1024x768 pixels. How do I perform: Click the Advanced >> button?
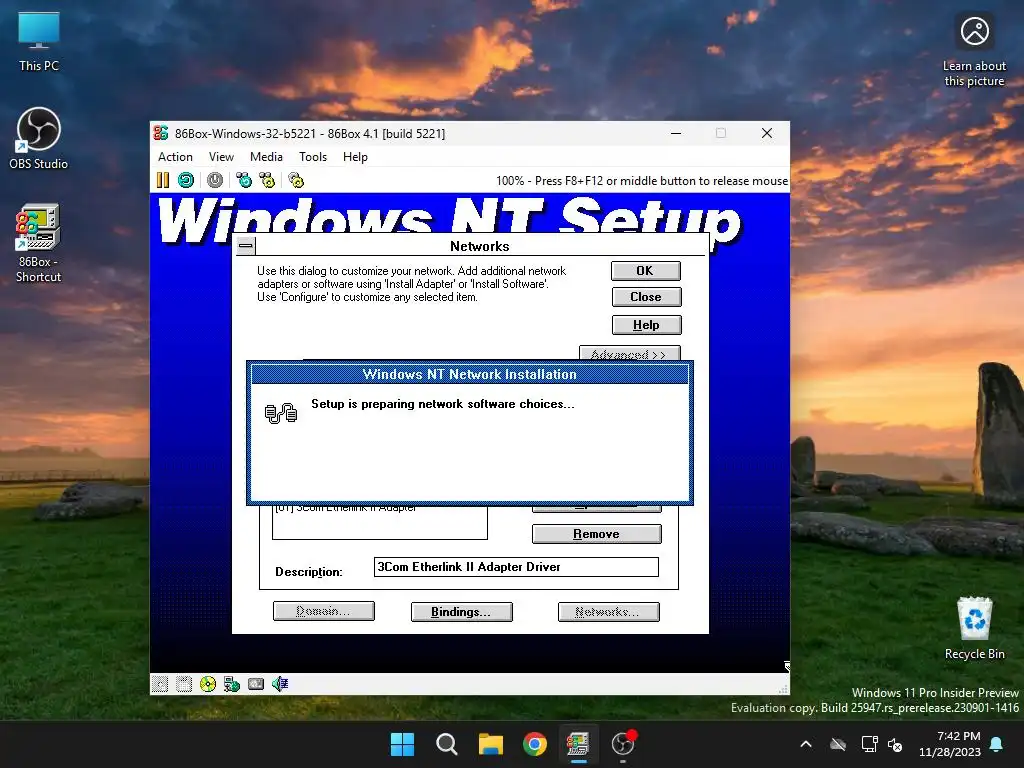point(630,353)
